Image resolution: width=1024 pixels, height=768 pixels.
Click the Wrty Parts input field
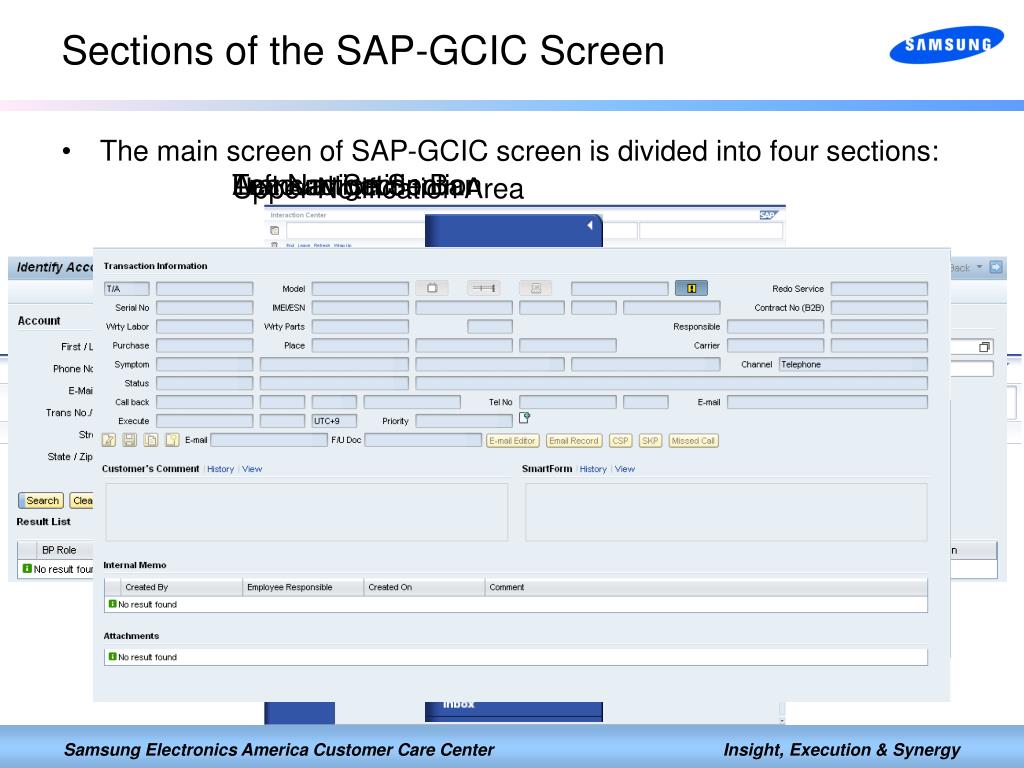pos(360,327)
